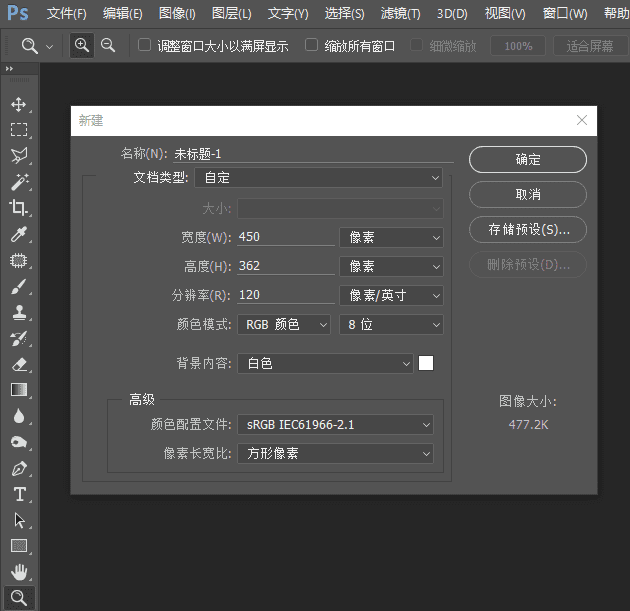
Task: Open the 背景内容 dropdown
Action: [x=325, y=363]
